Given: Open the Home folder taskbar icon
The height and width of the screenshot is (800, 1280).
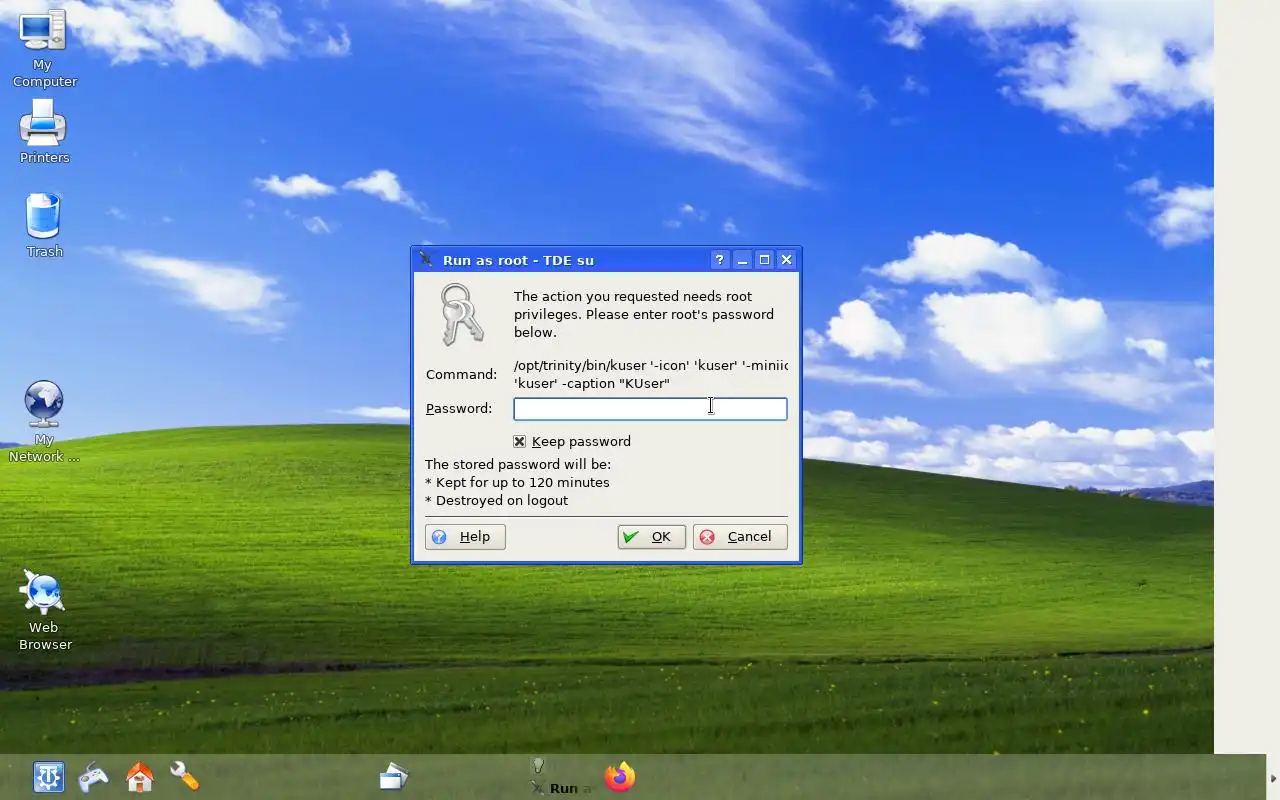Looking at the screenshot, I should (140, 777).
